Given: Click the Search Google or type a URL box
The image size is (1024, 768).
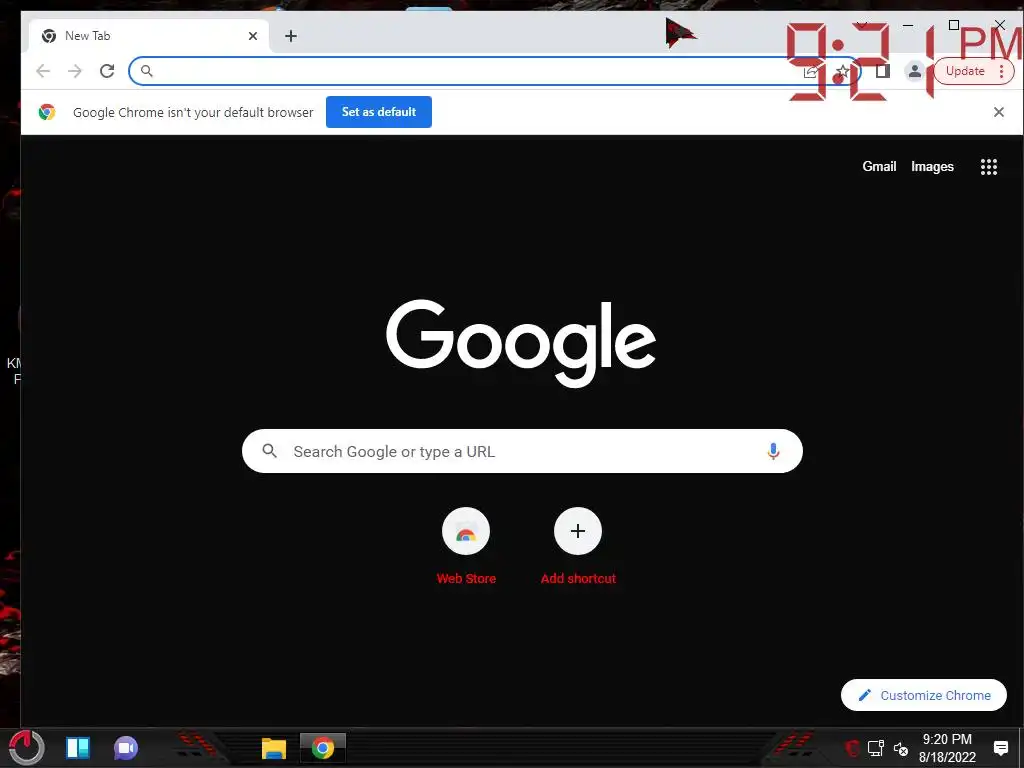Looking at the screenshot, I should (x=522, y=451).
